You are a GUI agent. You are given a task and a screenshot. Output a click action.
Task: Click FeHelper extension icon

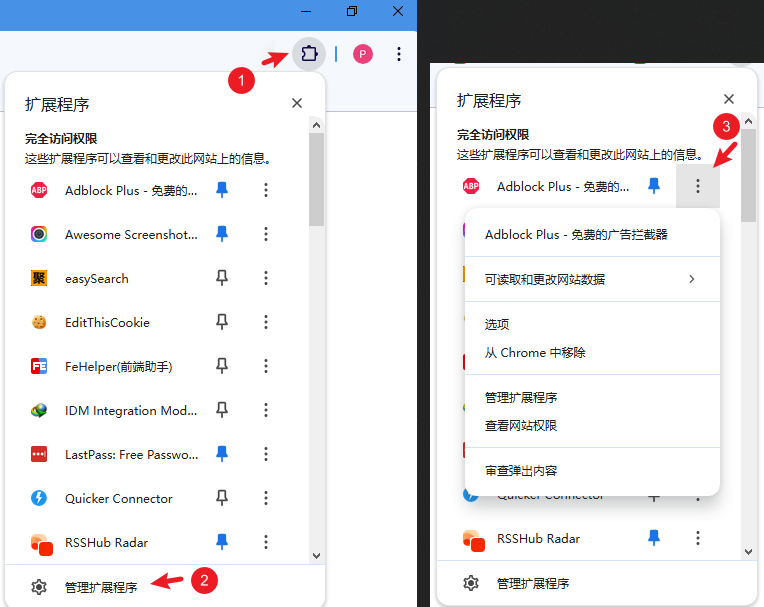point(39,366)
